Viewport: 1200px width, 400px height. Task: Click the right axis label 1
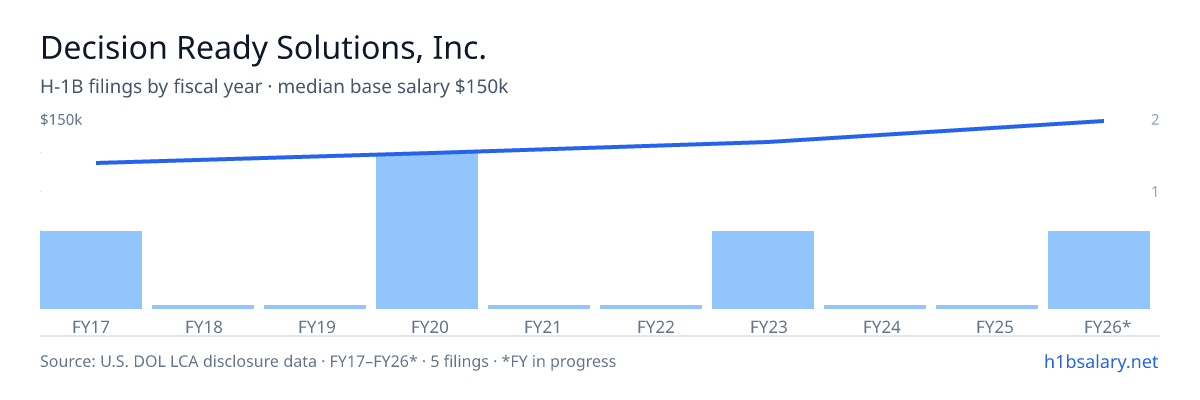[x=1155, y=191]
